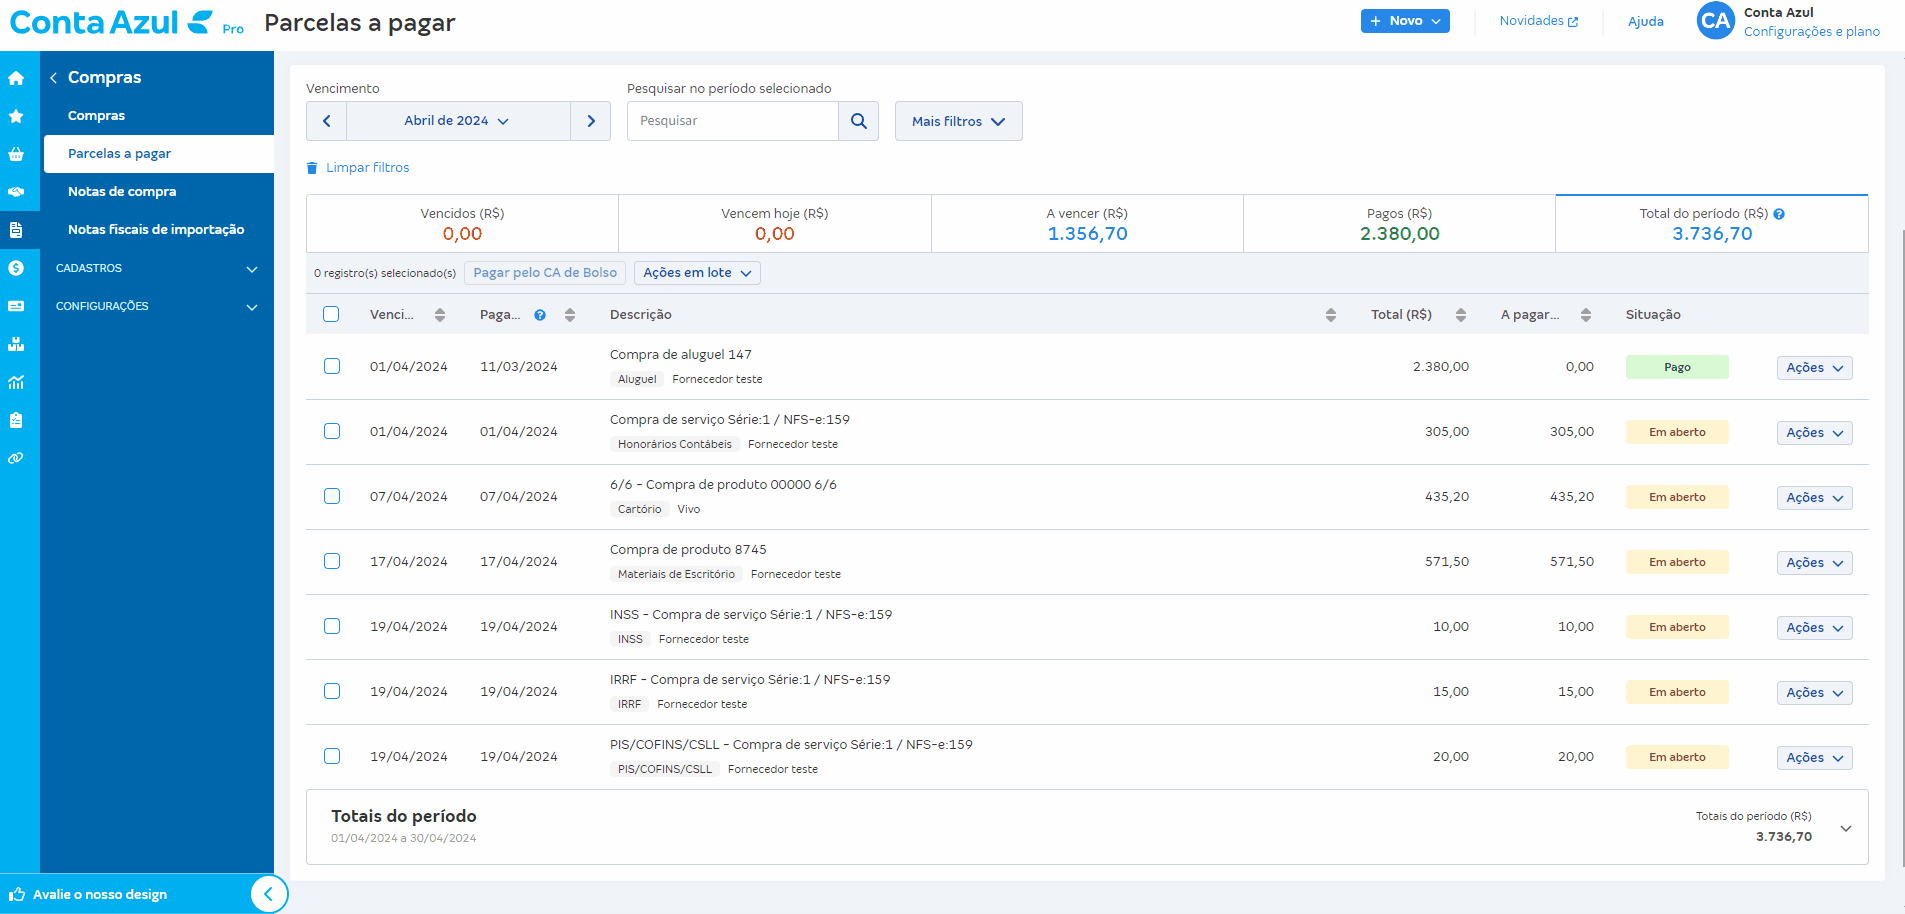Click Conta Azul CA avatar
The image size is (1905, 914).
coord(1716,21)
